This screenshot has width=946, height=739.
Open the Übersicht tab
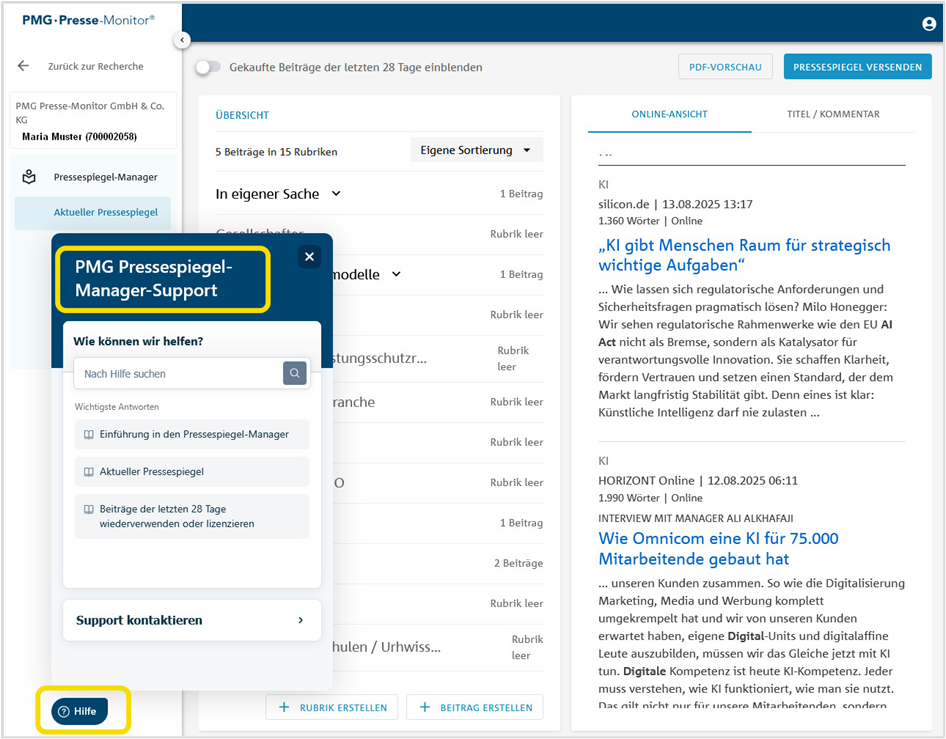coord(243,115)
